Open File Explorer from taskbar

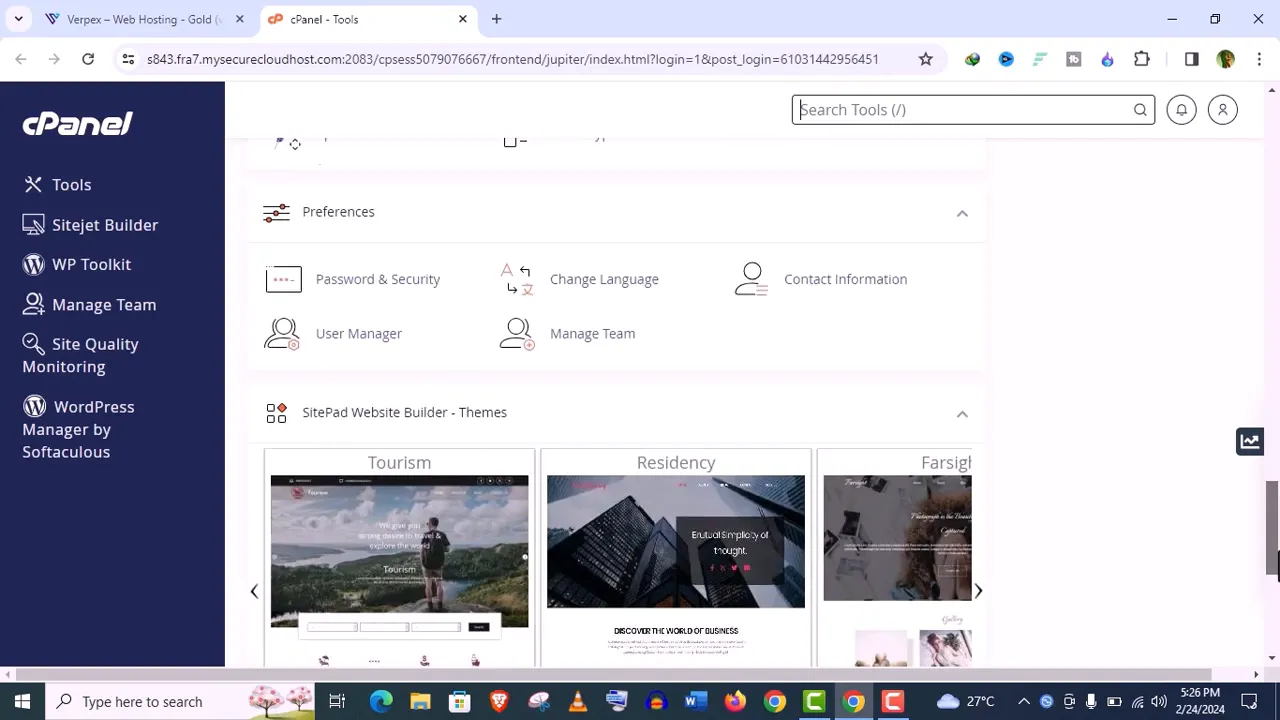(x=420, y=701)
